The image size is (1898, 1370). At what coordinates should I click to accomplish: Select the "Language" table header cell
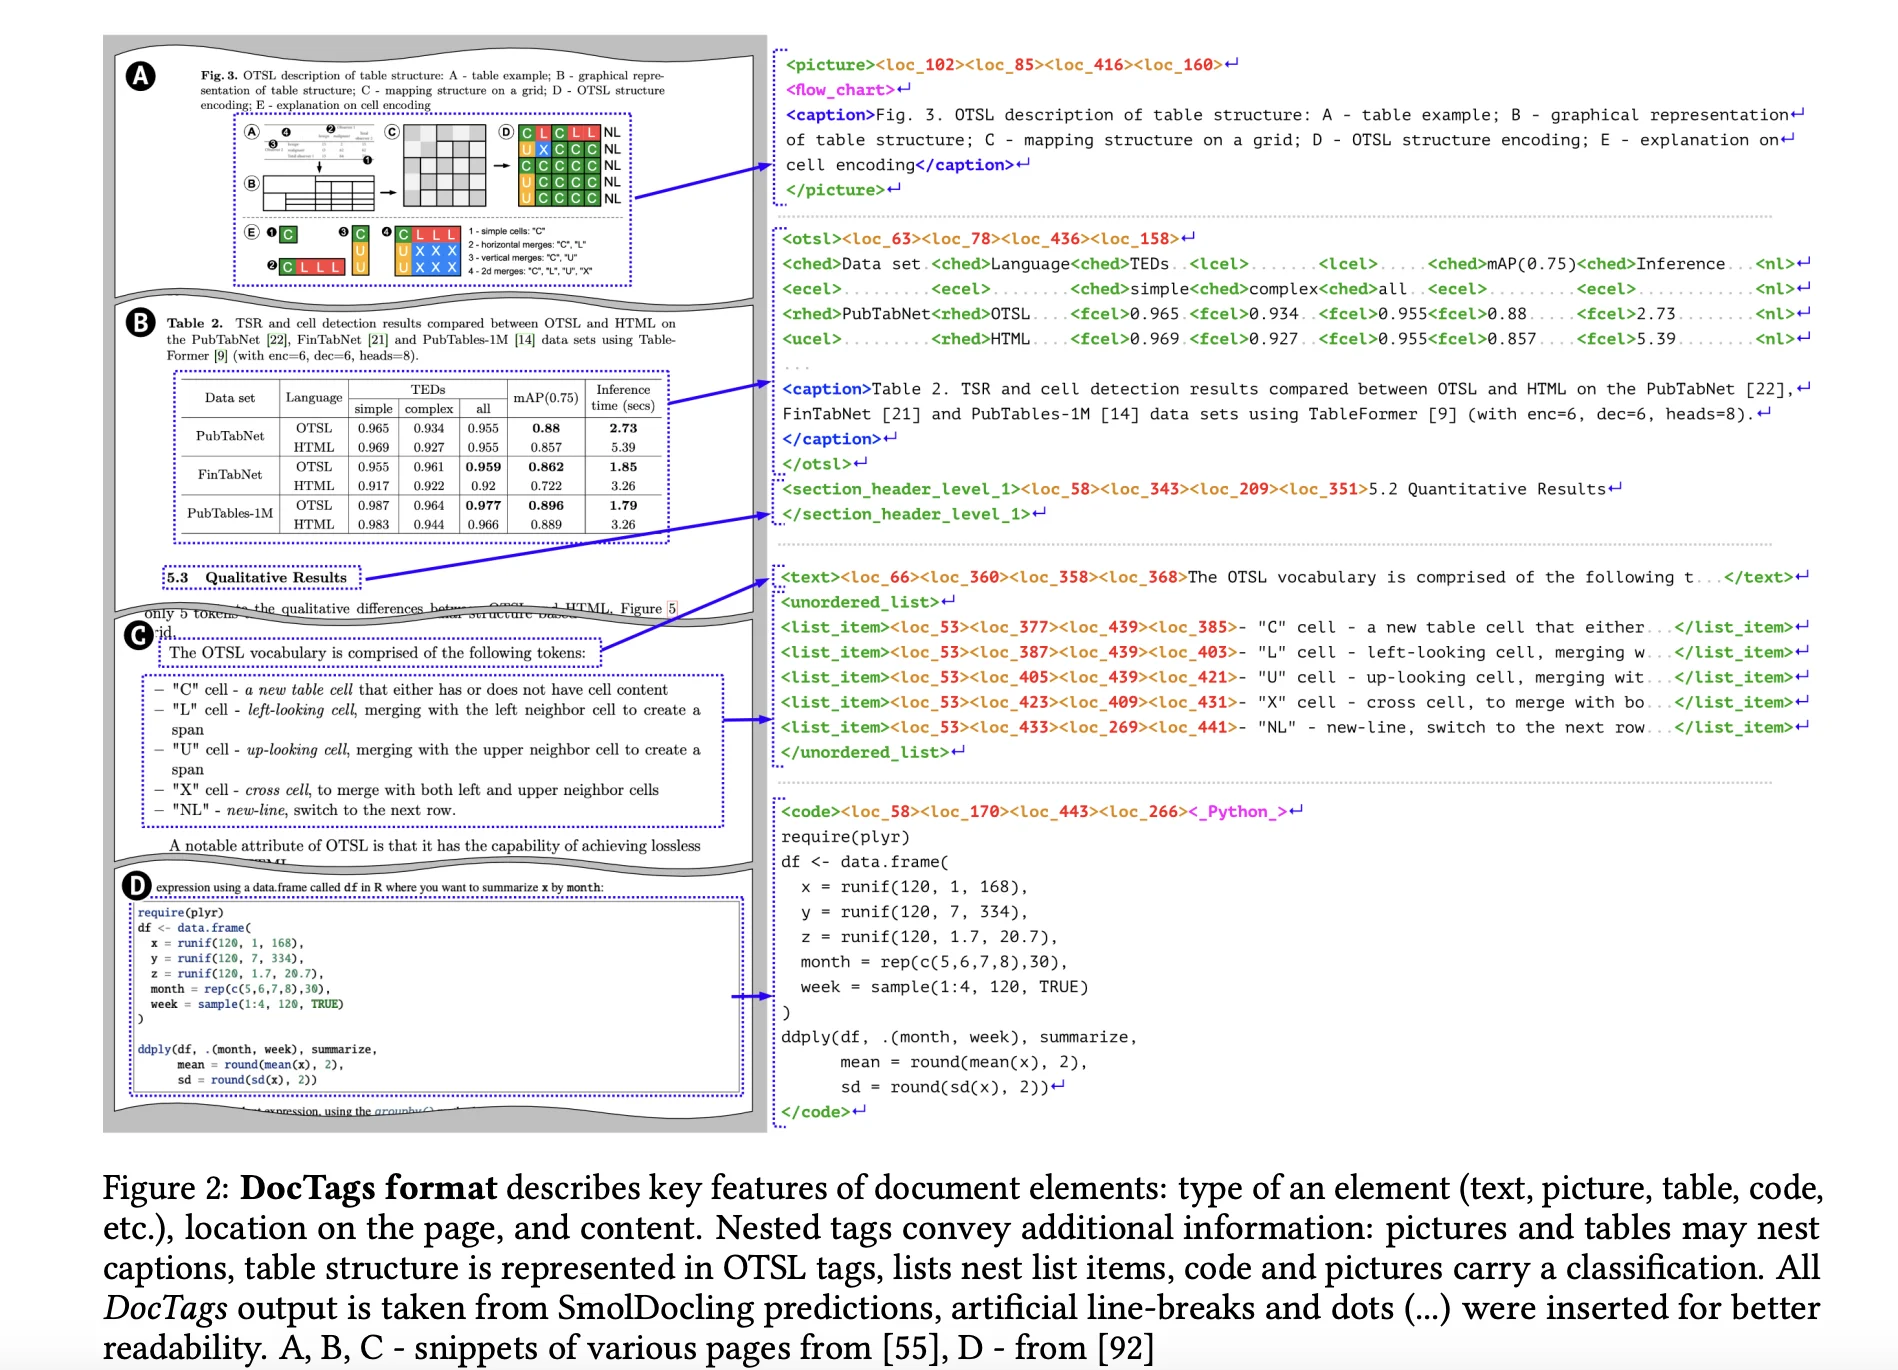(314, 398)
